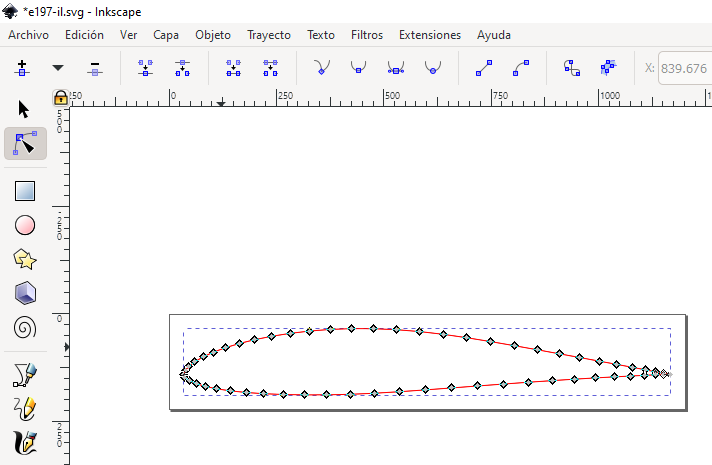Choose the Circle/Ellipse tool
Screen dimensions: 712x465
coord(25,225)
